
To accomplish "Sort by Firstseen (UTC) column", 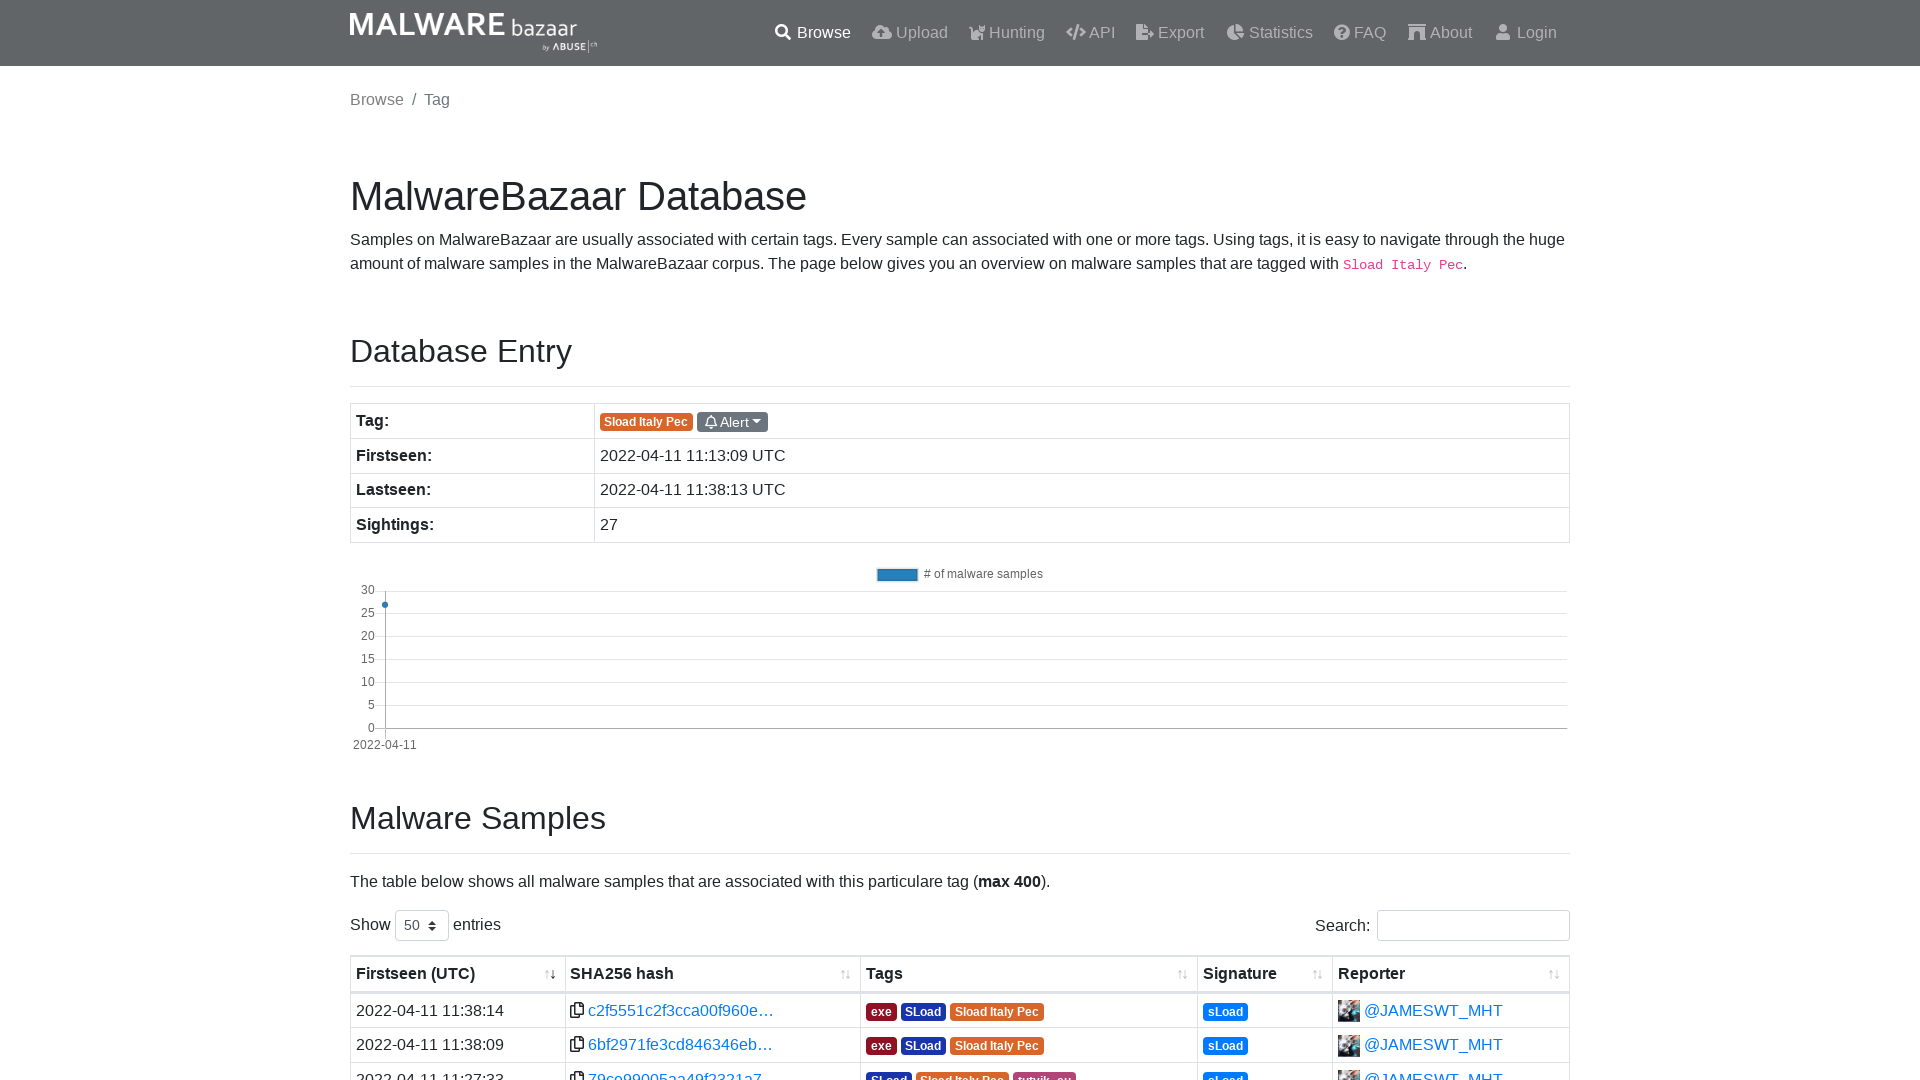I will point(458,974).
